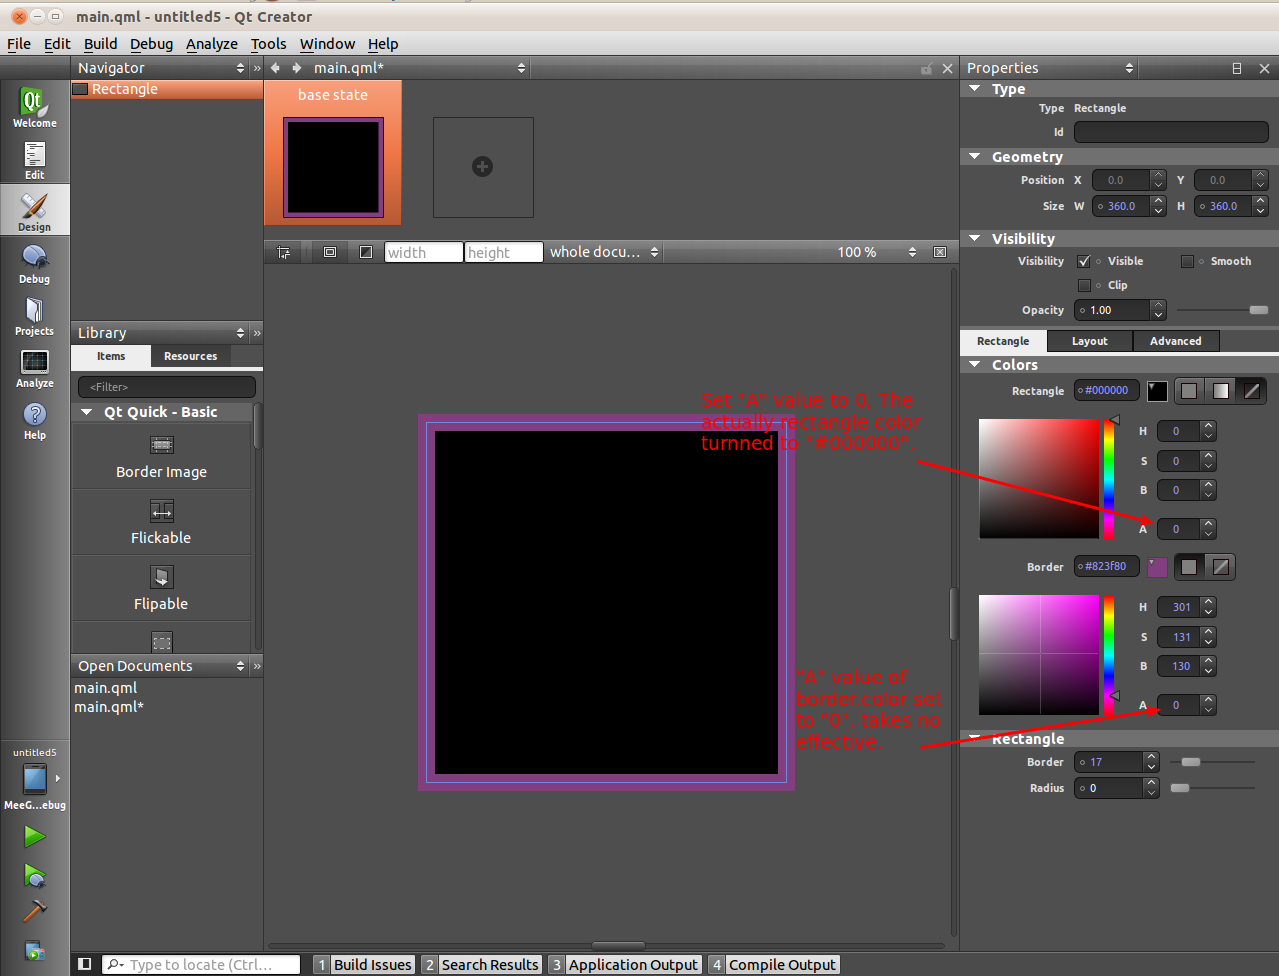Enable the Clip checkbox
This screenshot has width=1279, height=976.
[1084, 286]
